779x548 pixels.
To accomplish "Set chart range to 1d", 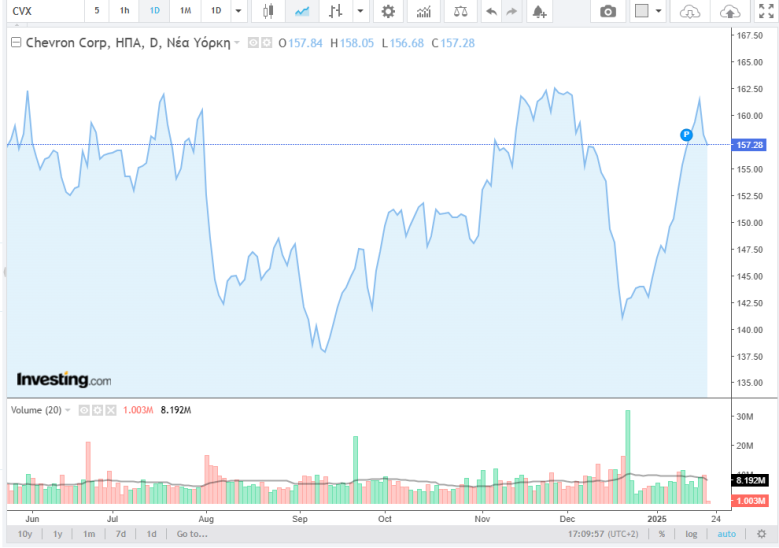I will [x=152, y=534].
